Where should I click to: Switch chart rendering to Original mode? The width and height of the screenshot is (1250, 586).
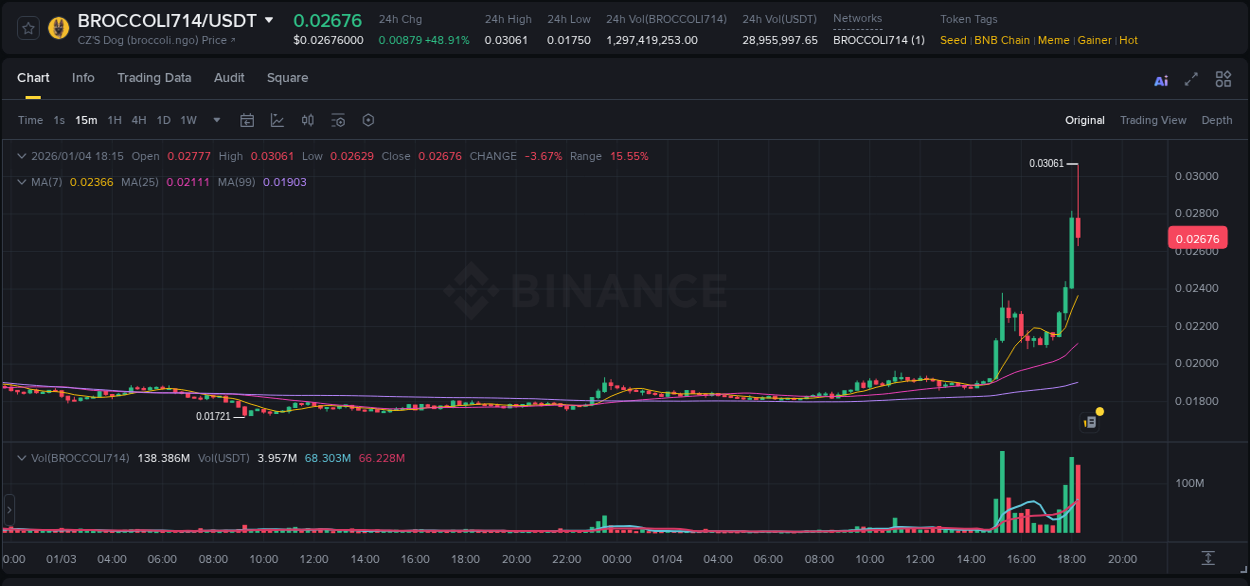[x=1085, y=120]
